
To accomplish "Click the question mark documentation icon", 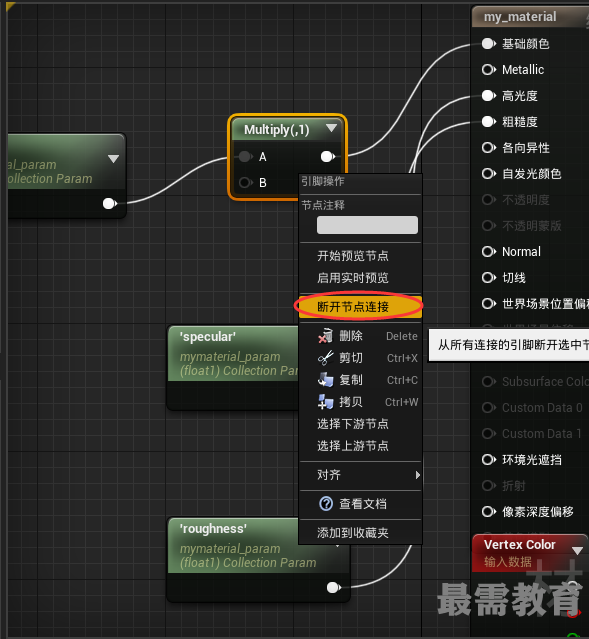I will click(x=326, y=504).
